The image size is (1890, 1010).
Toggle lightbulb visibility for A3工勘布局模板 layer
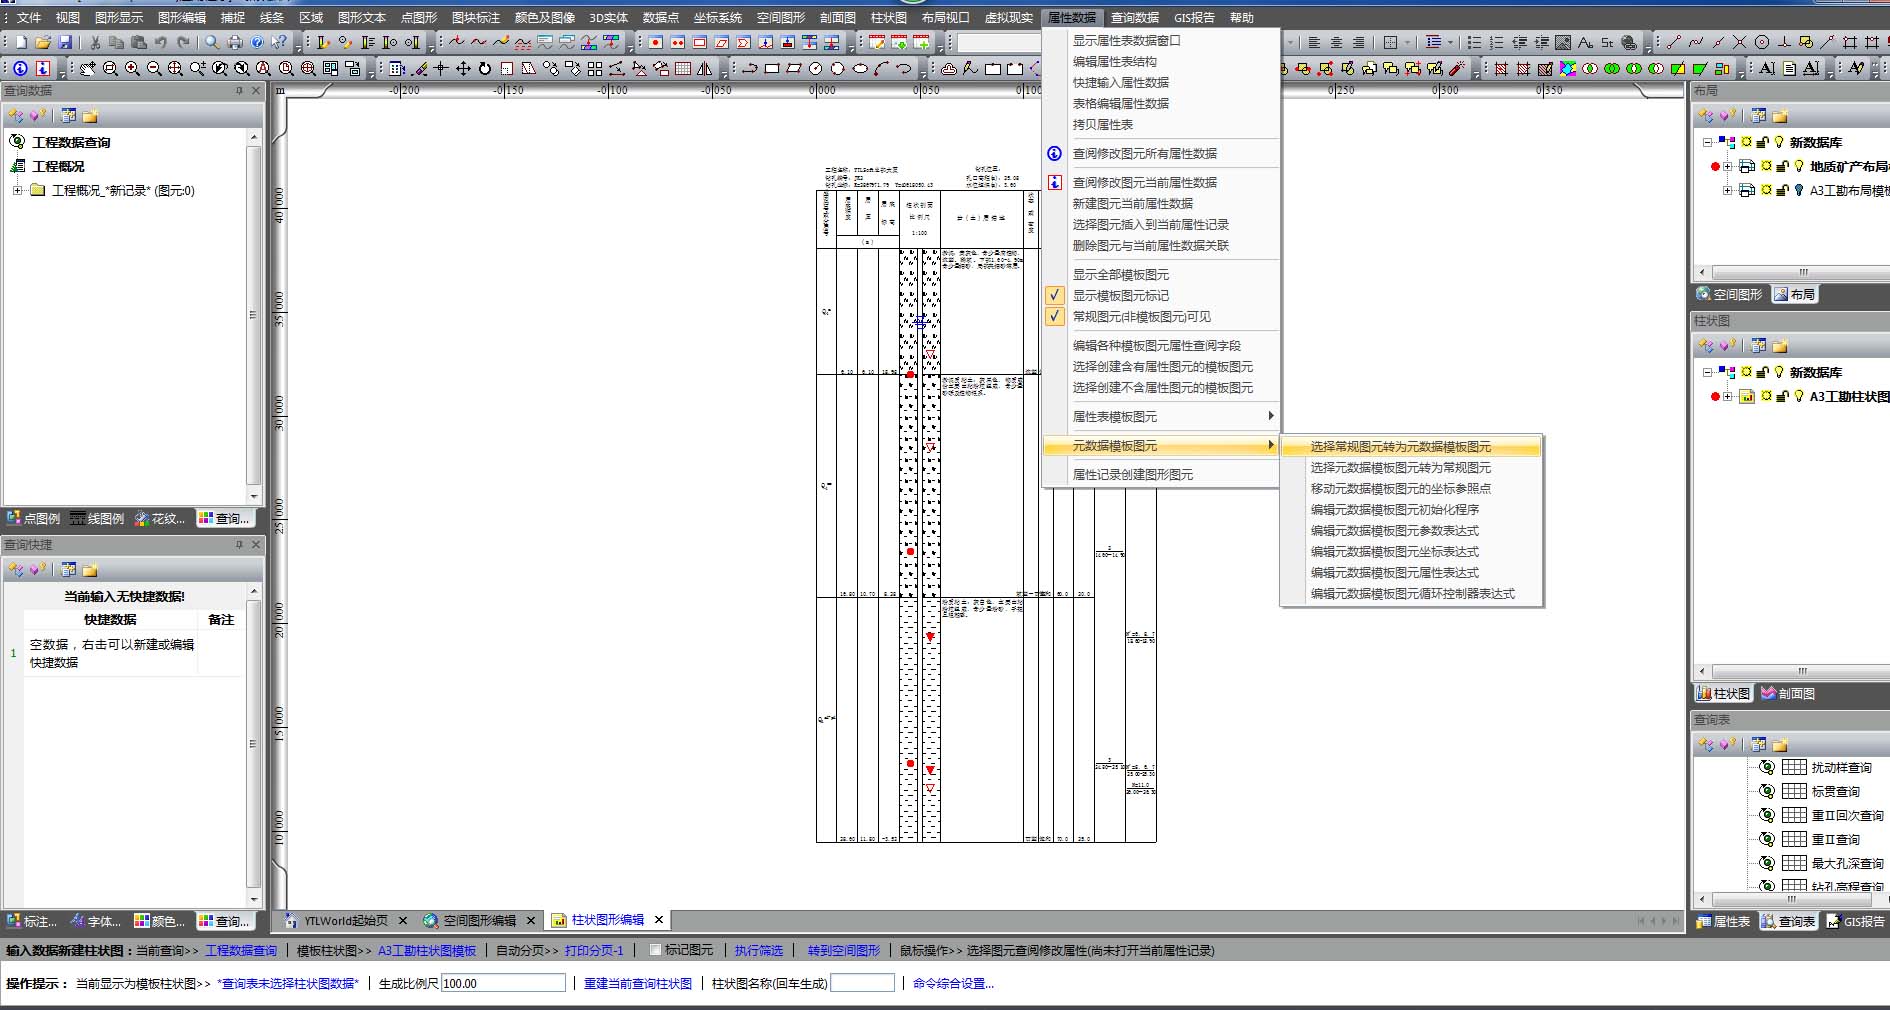click(x=1799, y=190)
